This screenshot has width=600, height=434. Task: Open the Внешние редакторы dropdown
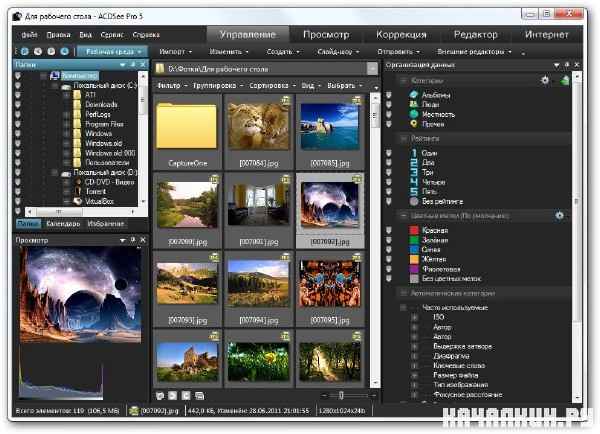[474, 51]
